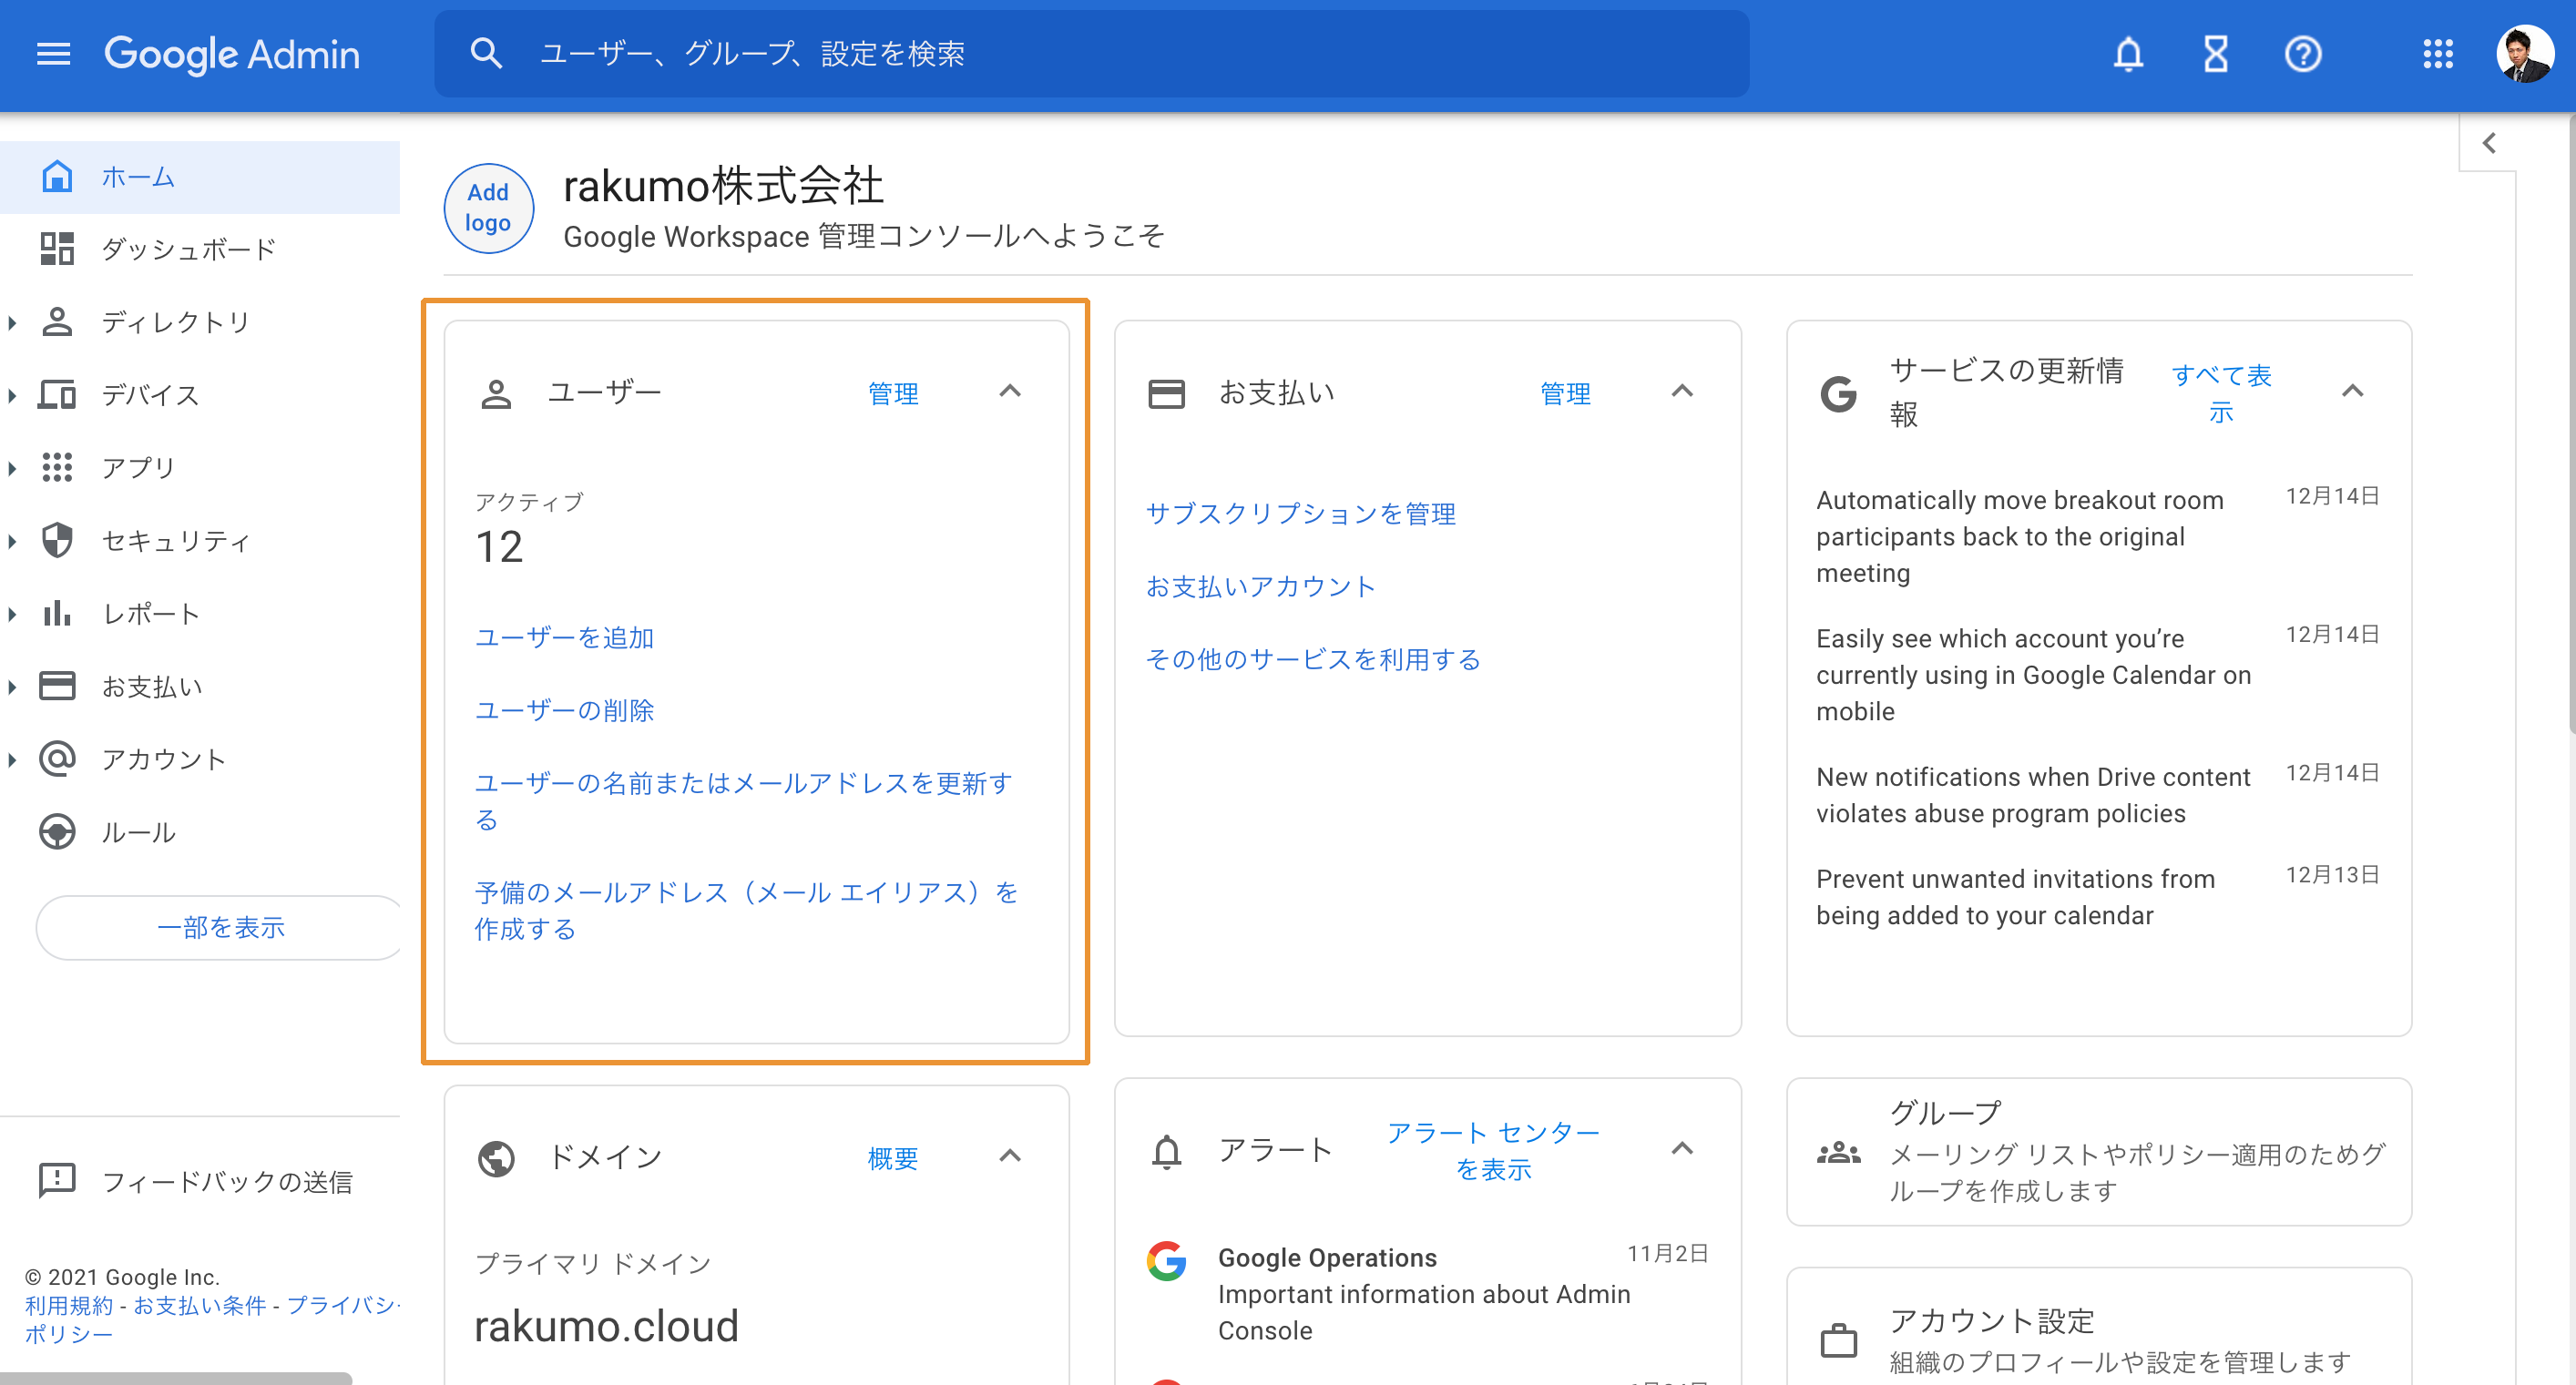The image size is (2576, 1385).
Task: Collapse the お支払い card chevron
Action: pos(1682,391)
